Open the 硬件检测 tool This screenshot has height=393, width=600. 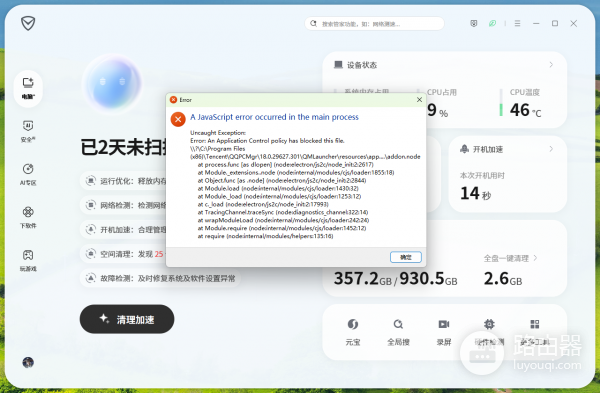pos(489,332)
